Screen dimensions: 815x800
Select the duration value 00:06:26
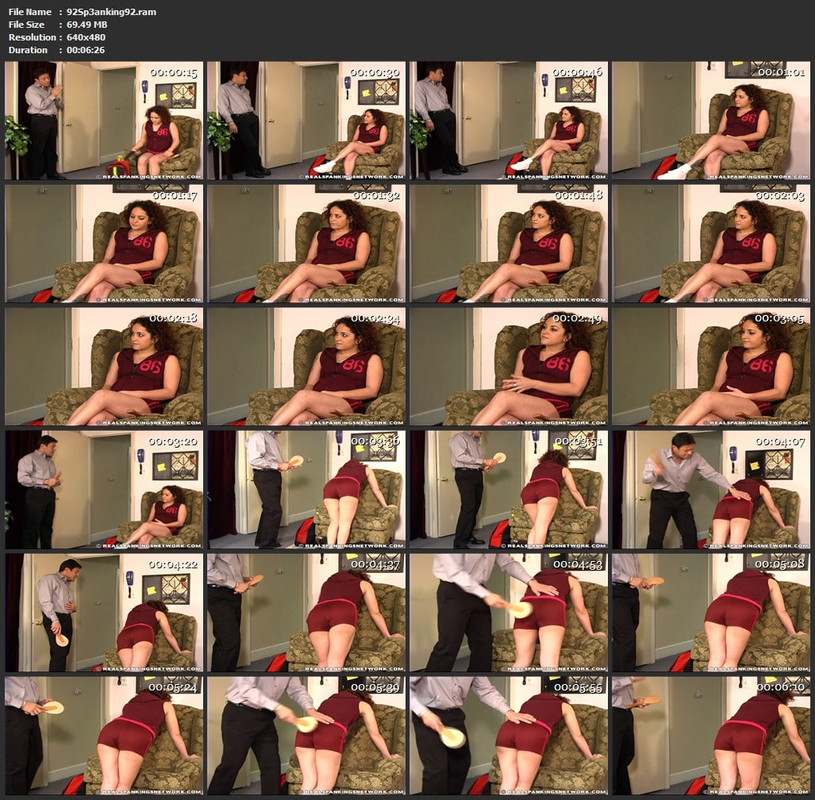(85, 50)
